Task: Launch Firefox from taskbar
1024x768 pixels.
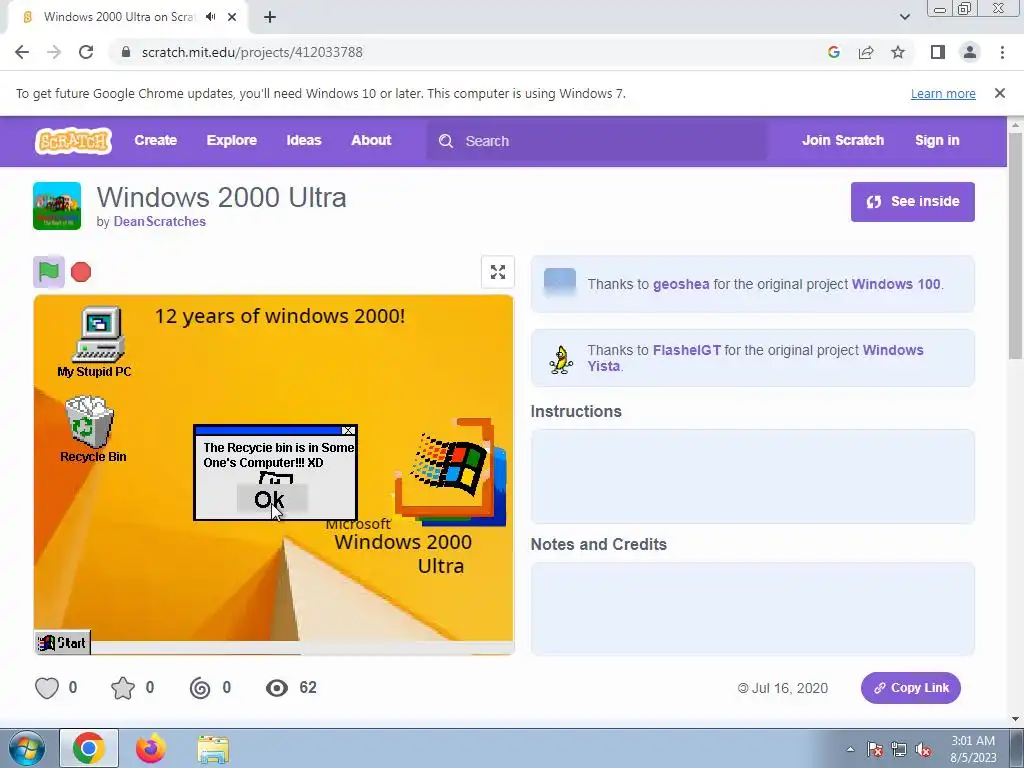Action: tap(151, 748)
